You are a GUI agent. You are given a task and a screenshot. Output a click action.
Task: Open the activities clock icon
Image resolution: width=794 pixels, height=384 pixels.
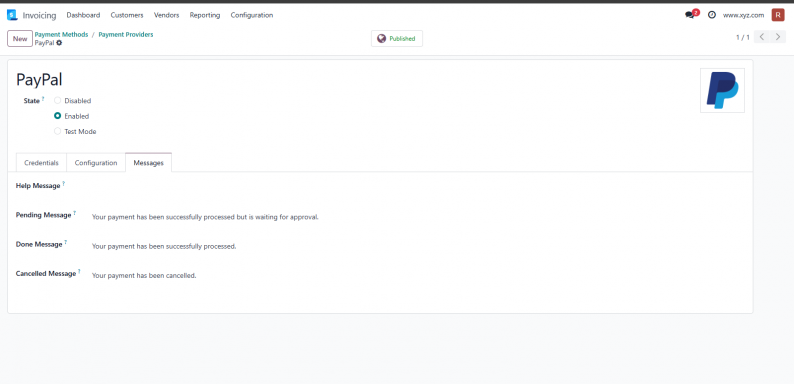pos(711,15)
